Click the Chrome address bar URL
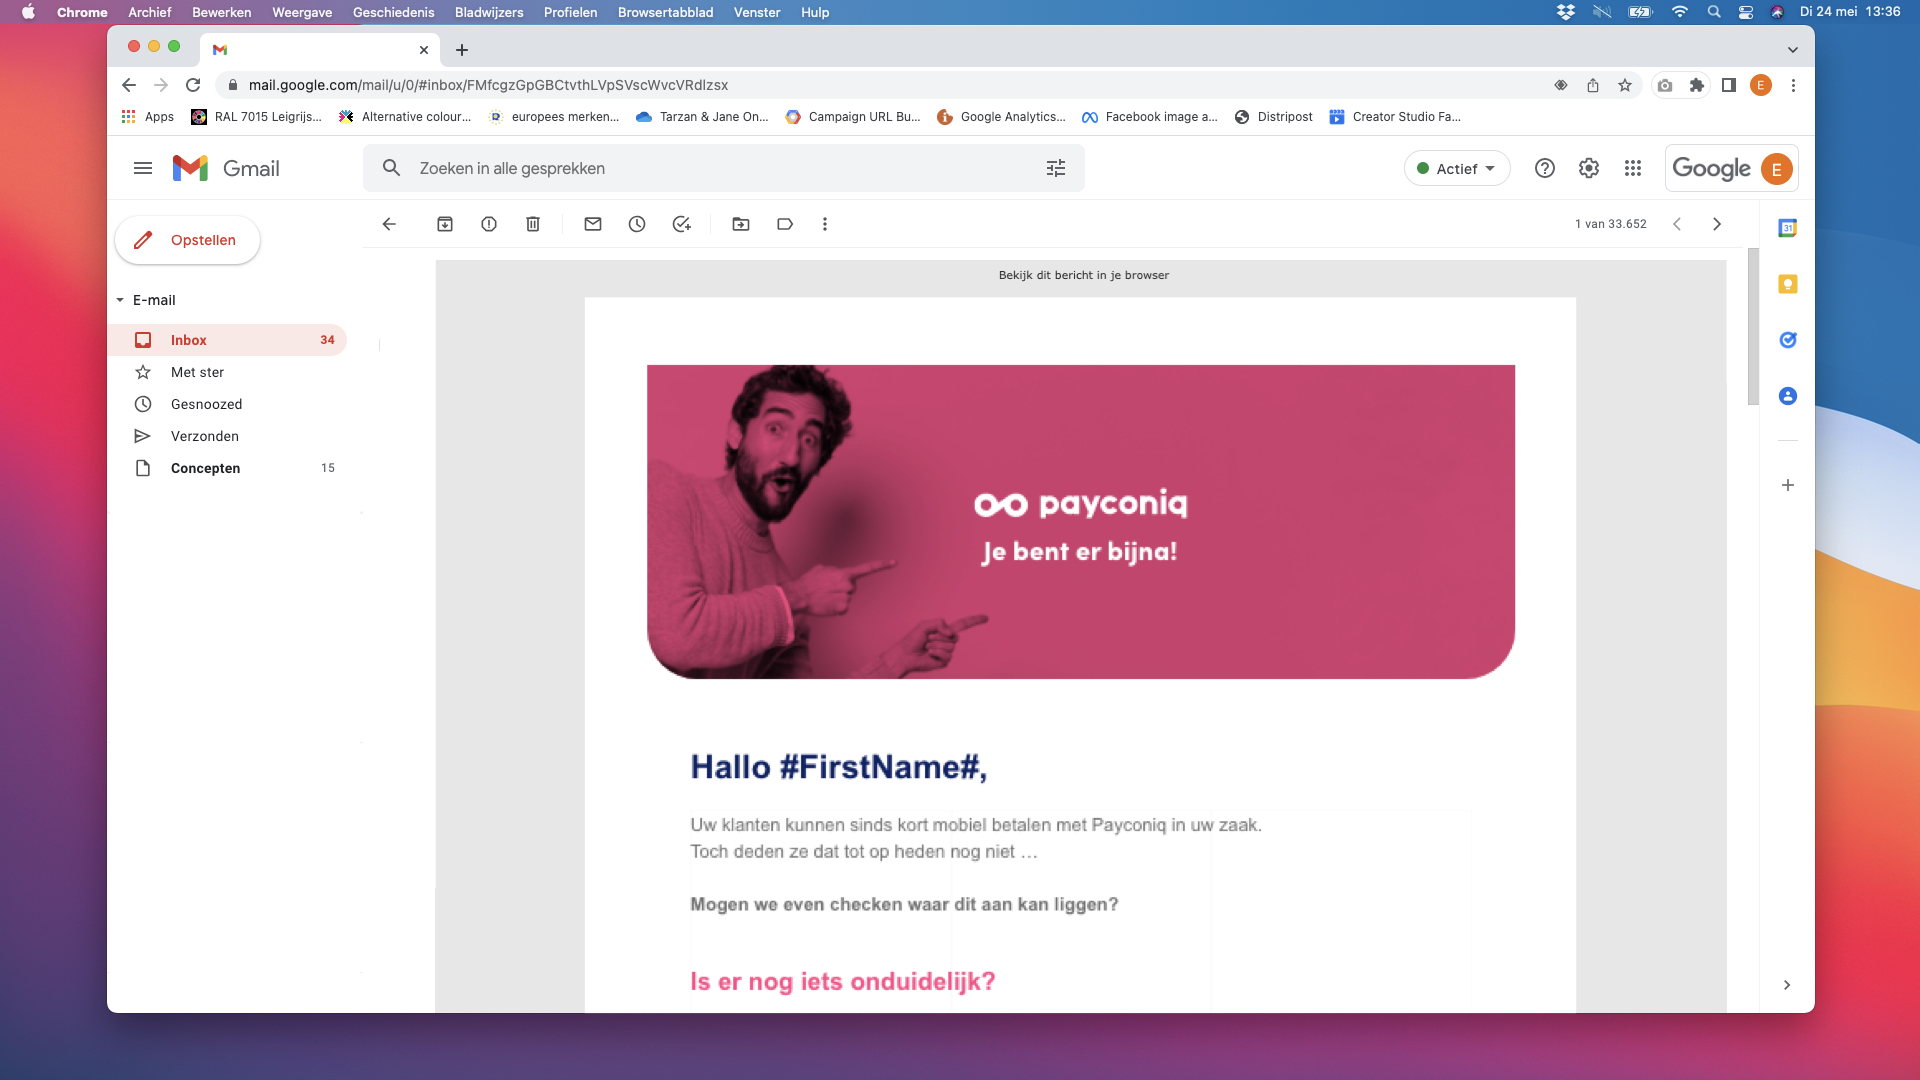Image resolution: width=1920 pixels, height=1080 pixels. point(488,85)
